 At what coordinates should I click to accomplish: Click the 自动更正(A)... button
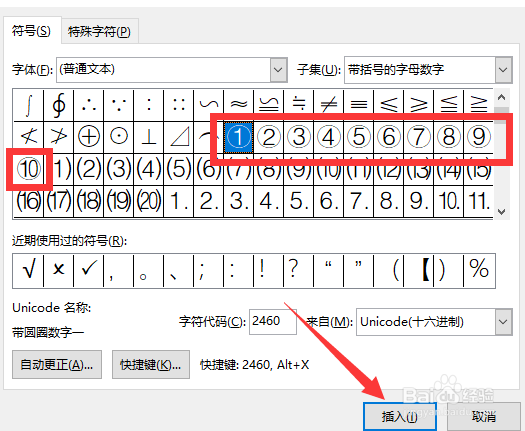point(57,364)
